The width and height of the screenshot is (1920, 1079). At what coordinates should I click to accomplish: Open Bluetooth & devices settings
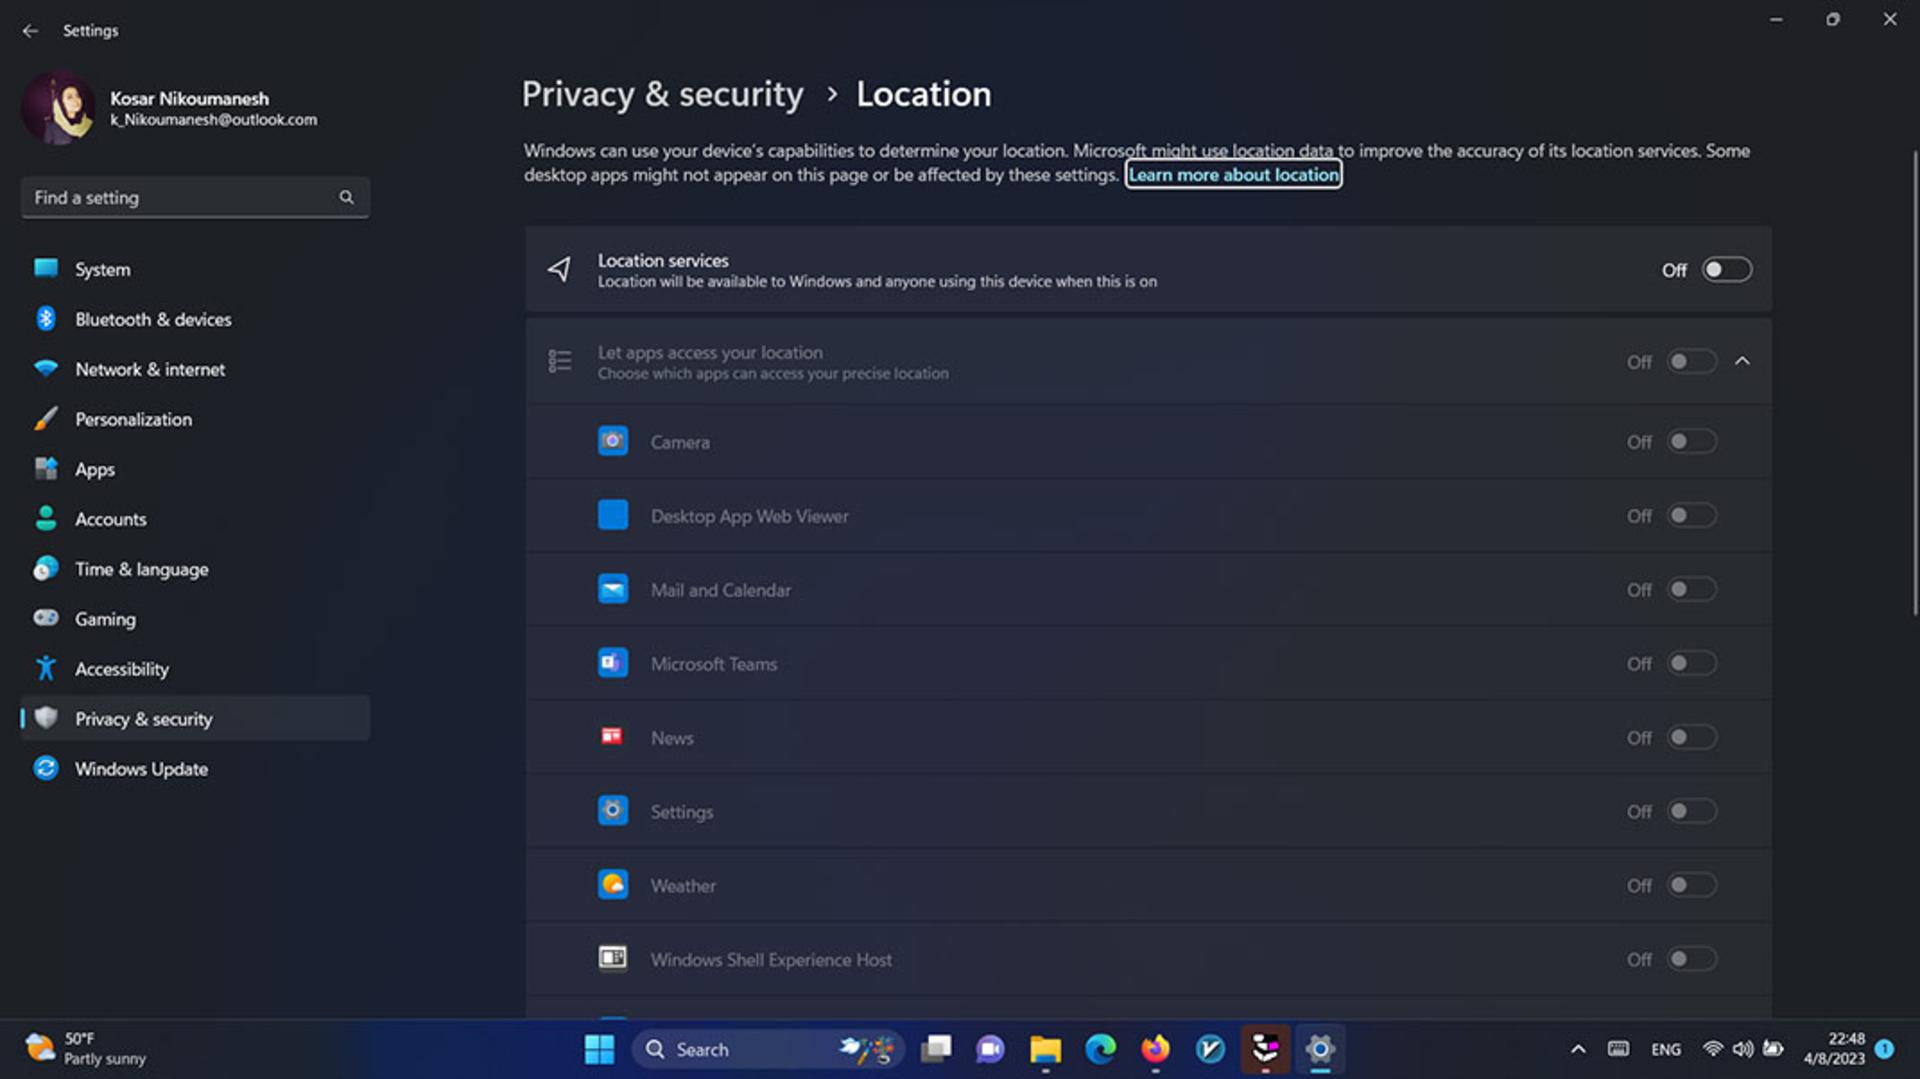coord(195,319)
